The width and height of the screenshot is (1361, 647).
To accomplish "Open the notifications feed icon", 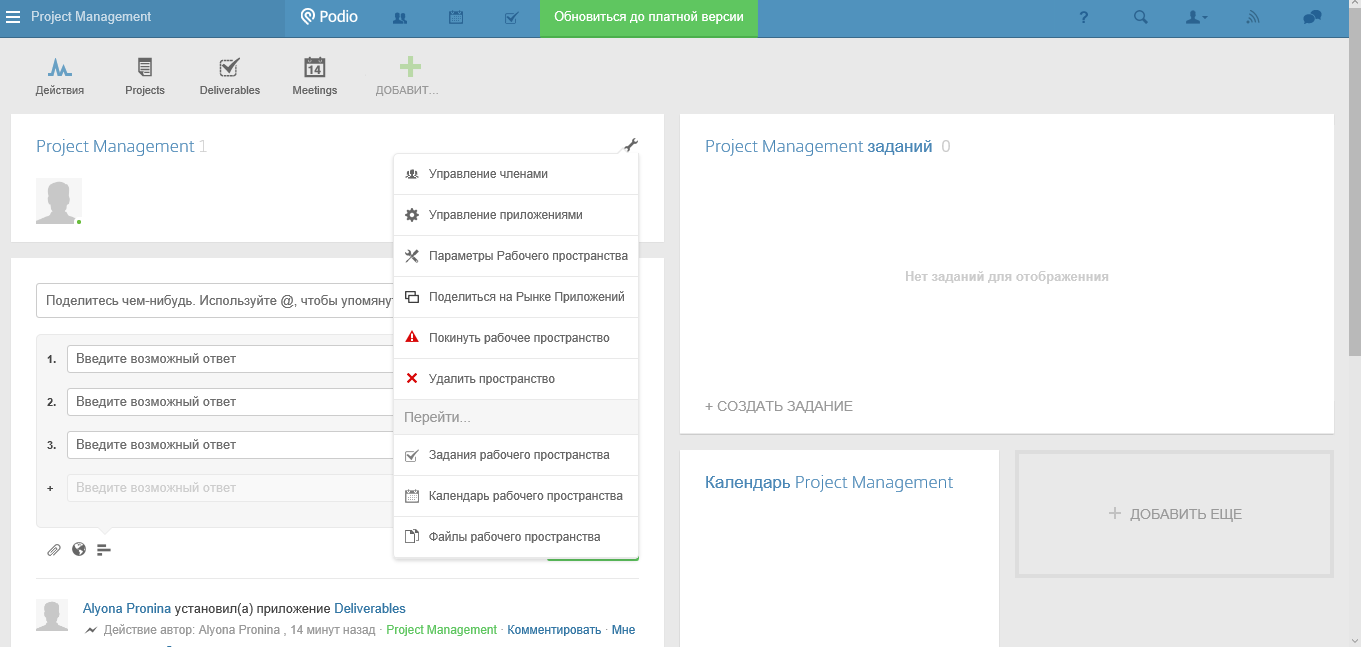I will click(1253, 18).
